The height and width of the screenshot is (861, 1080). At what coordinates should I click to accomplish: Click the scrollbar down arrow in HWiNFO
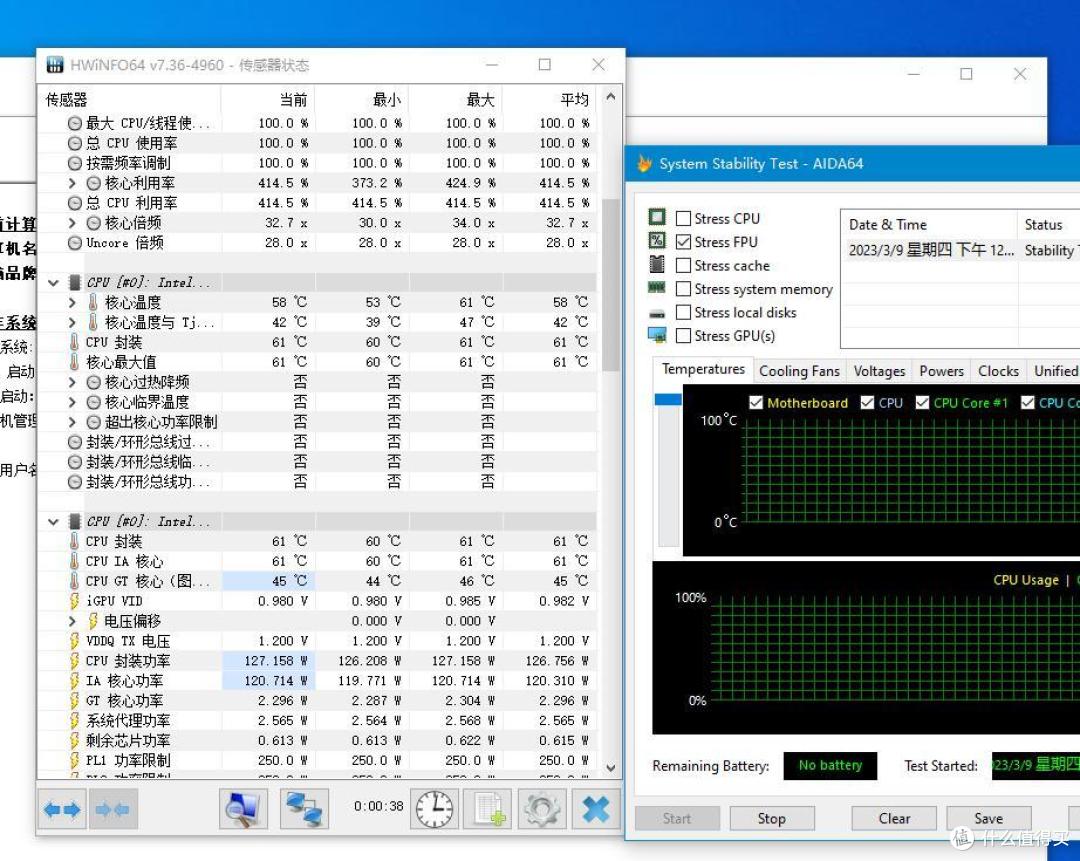click(610, 767)
